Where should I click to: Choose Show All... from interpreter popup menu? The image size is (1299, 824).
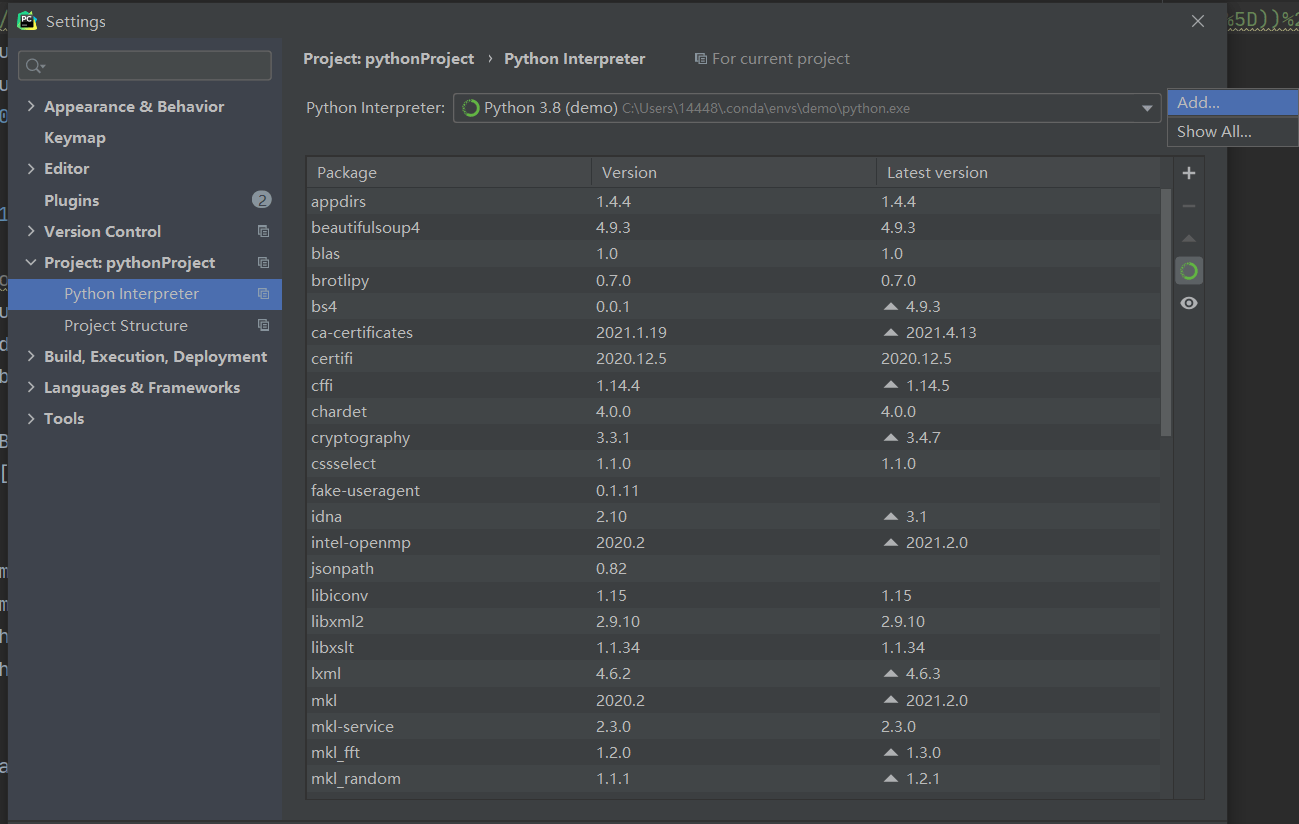coord(1233,131)
